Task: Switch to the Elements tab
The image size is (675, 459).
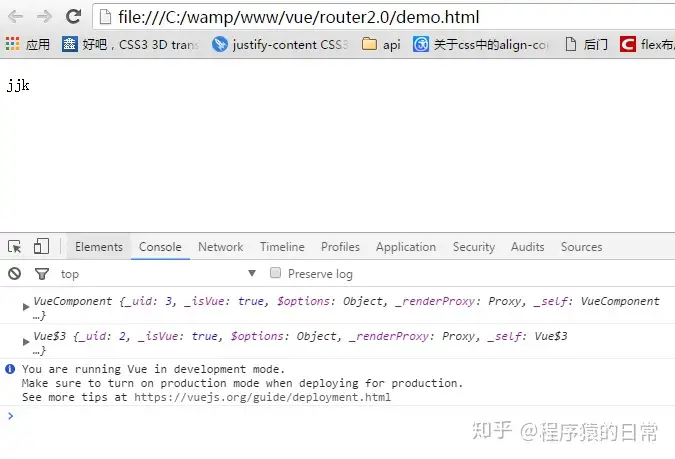Action: [x=99, y=247]
